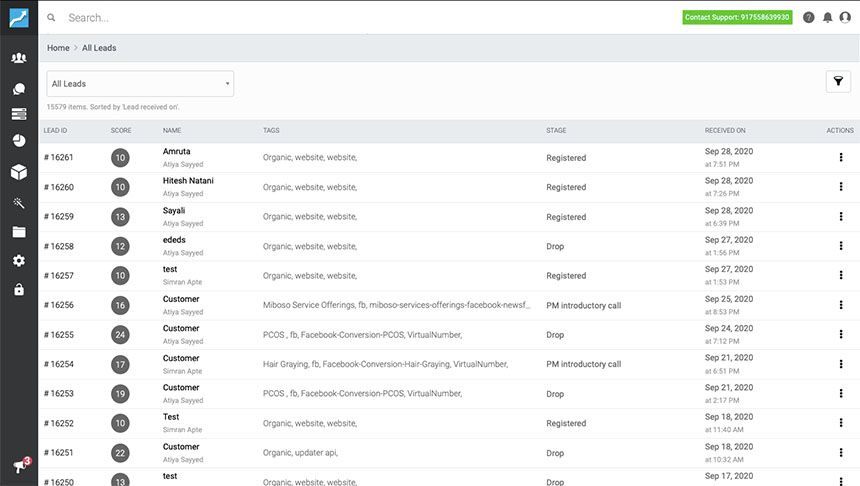Sort by SCORE column header
Screen dimensions: 860x486
tap(121, 131)
